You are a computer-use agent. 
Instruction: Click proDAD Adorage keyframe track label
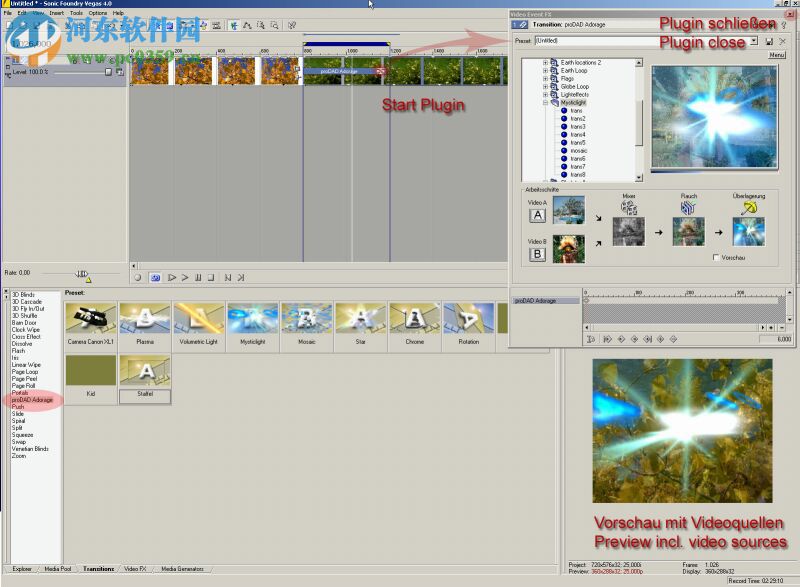coord(545,301)
